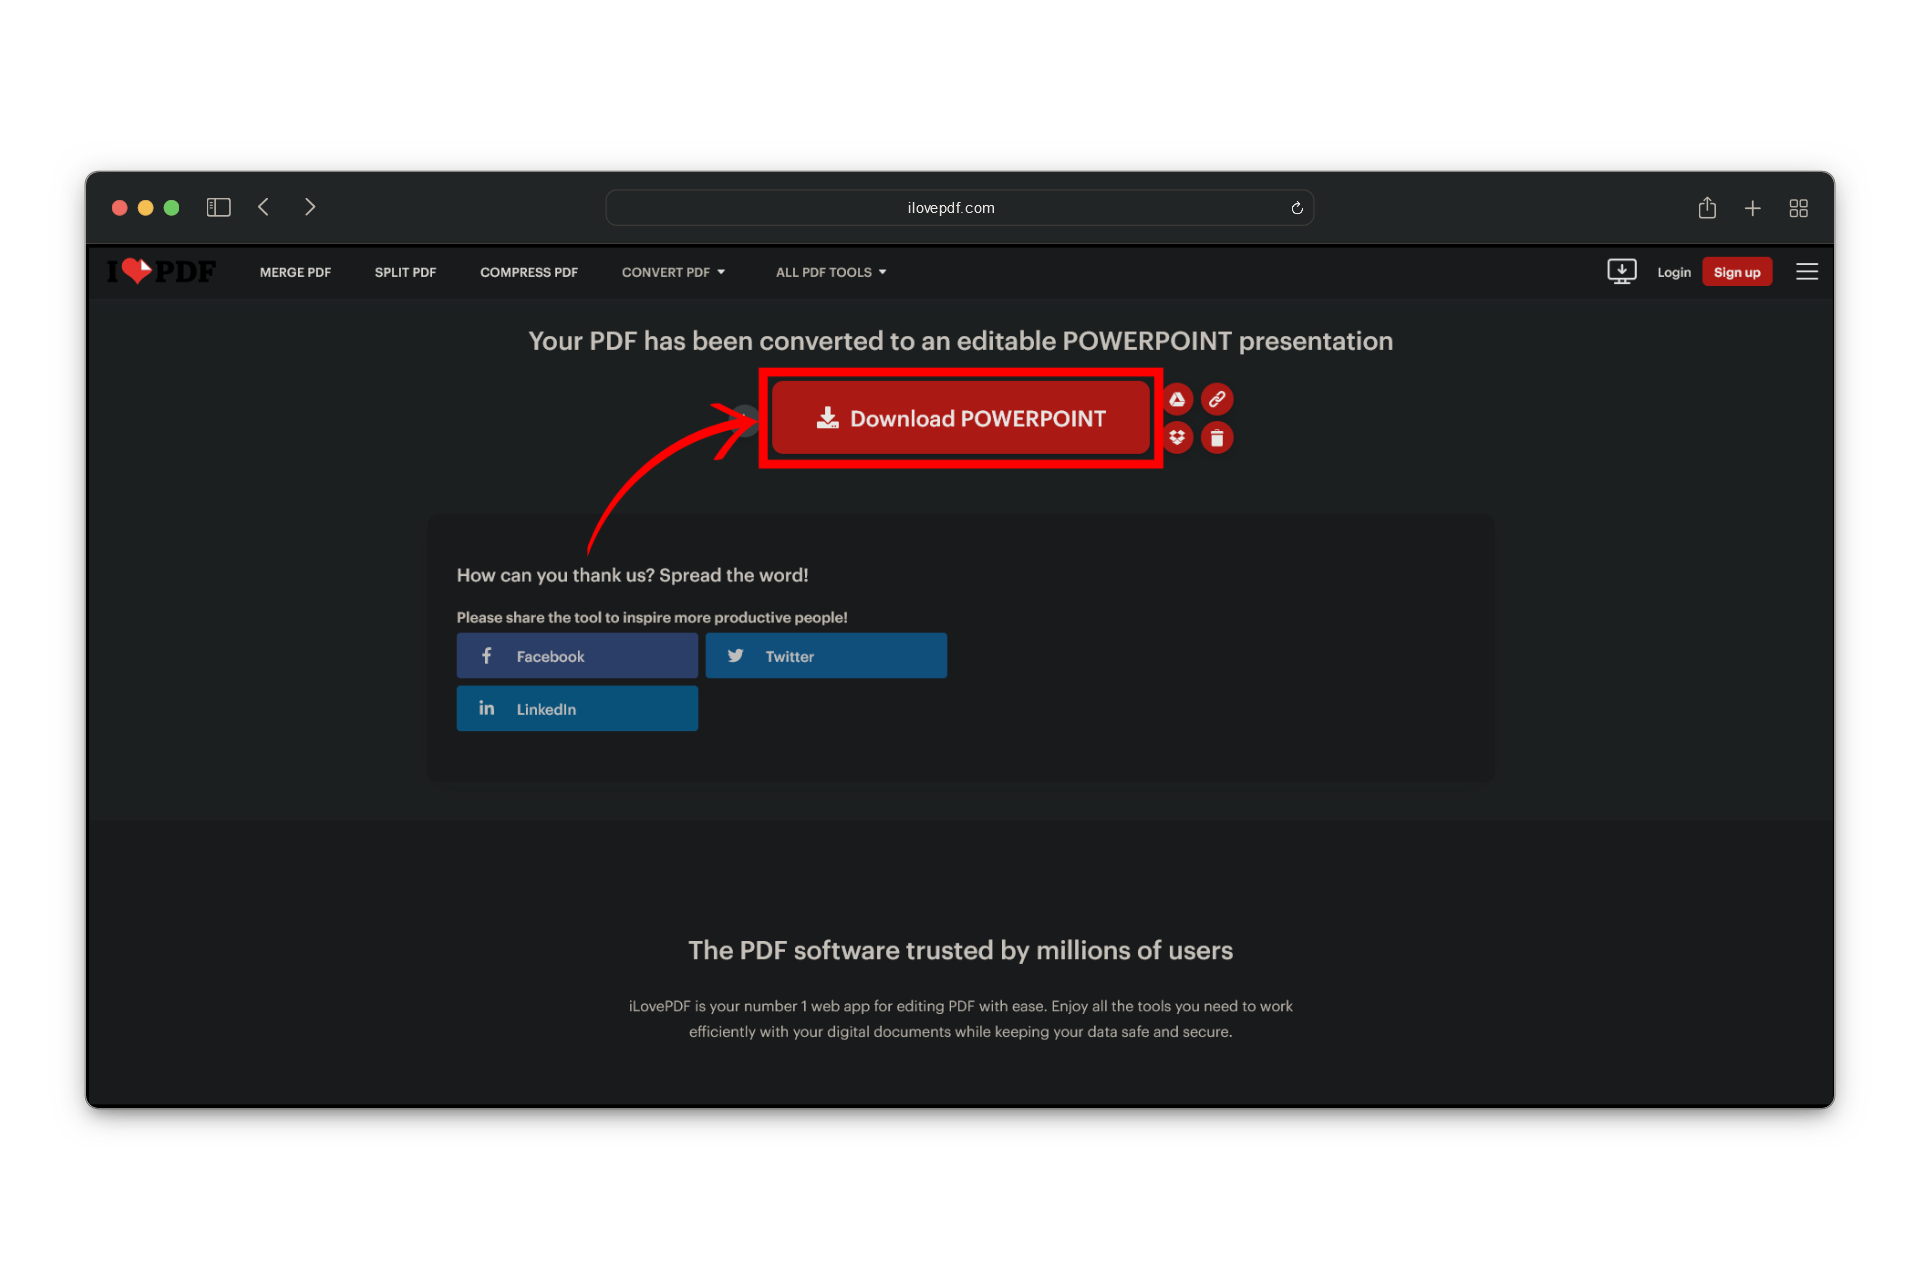Screen dimensions: 1920x1280
Task: Click the Download POWERPOINT button
Action: click(x=960, y=418)
